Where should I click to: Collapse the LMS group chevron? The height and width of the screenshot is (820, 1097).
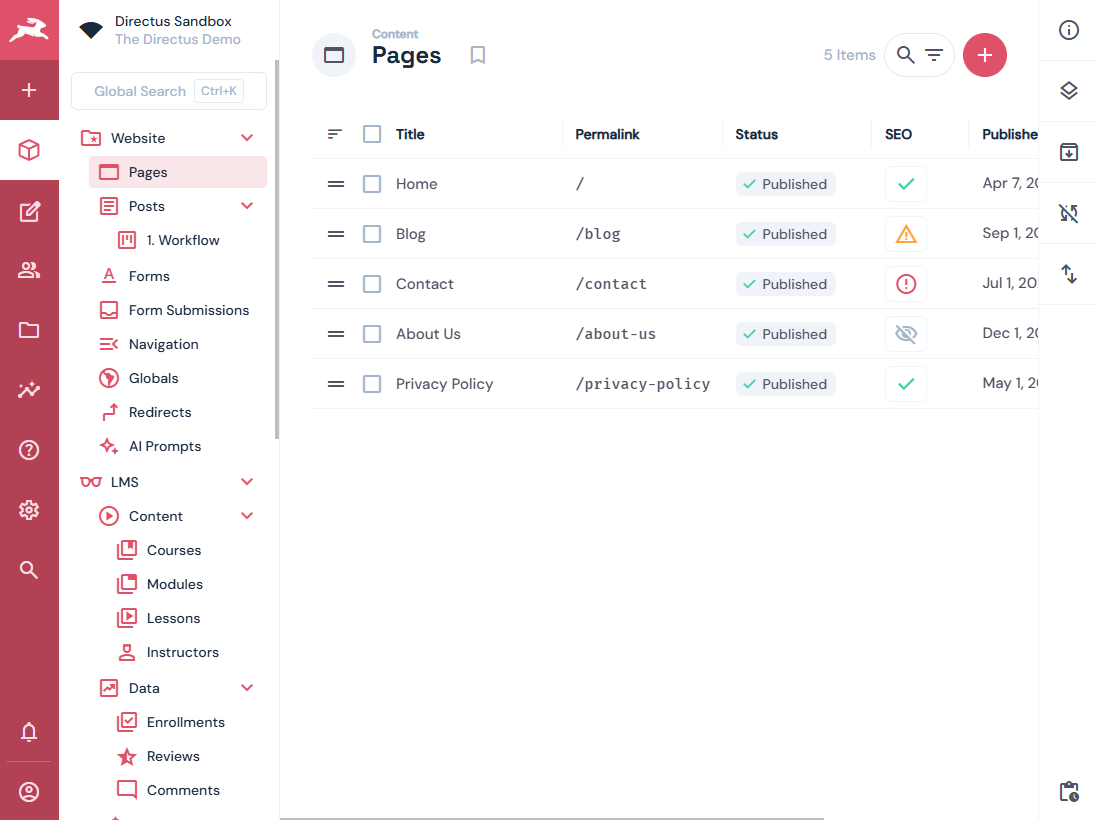(x=247, y=482)
